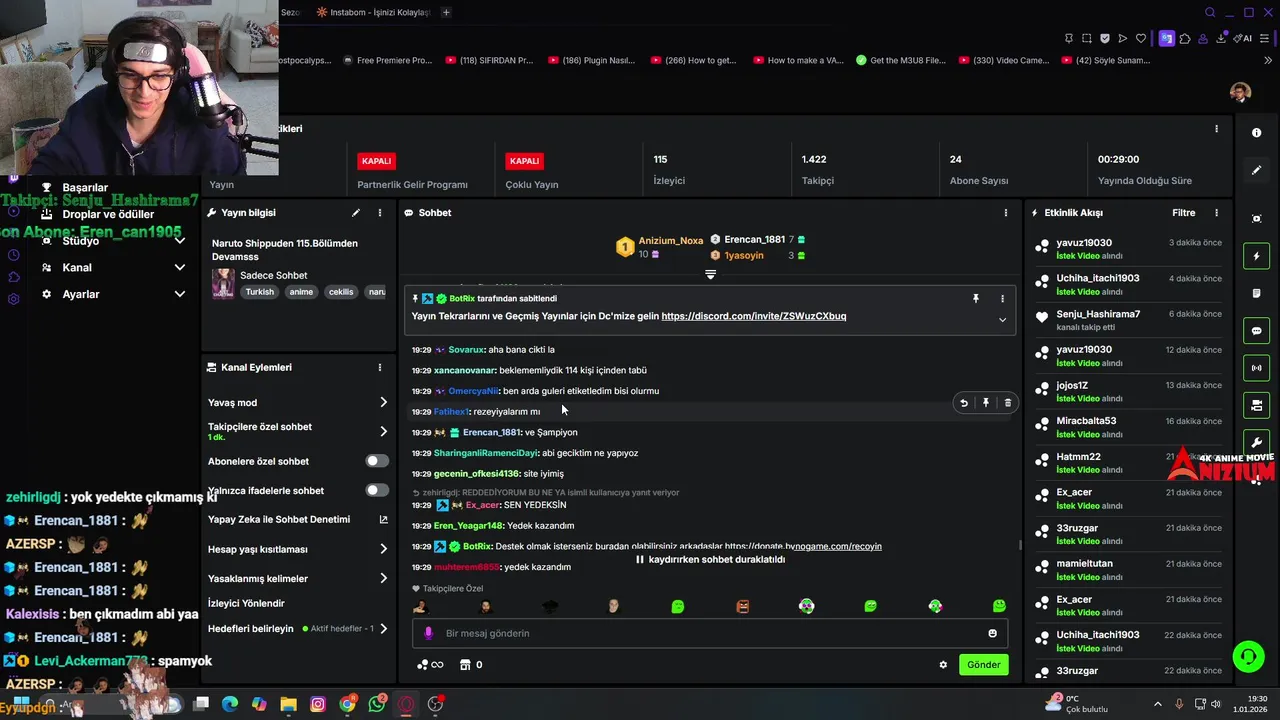The height and width of the screenshot is (720, 1280).
Task: Click chat panel vertical scrollbar
Action: (1019, 546)
